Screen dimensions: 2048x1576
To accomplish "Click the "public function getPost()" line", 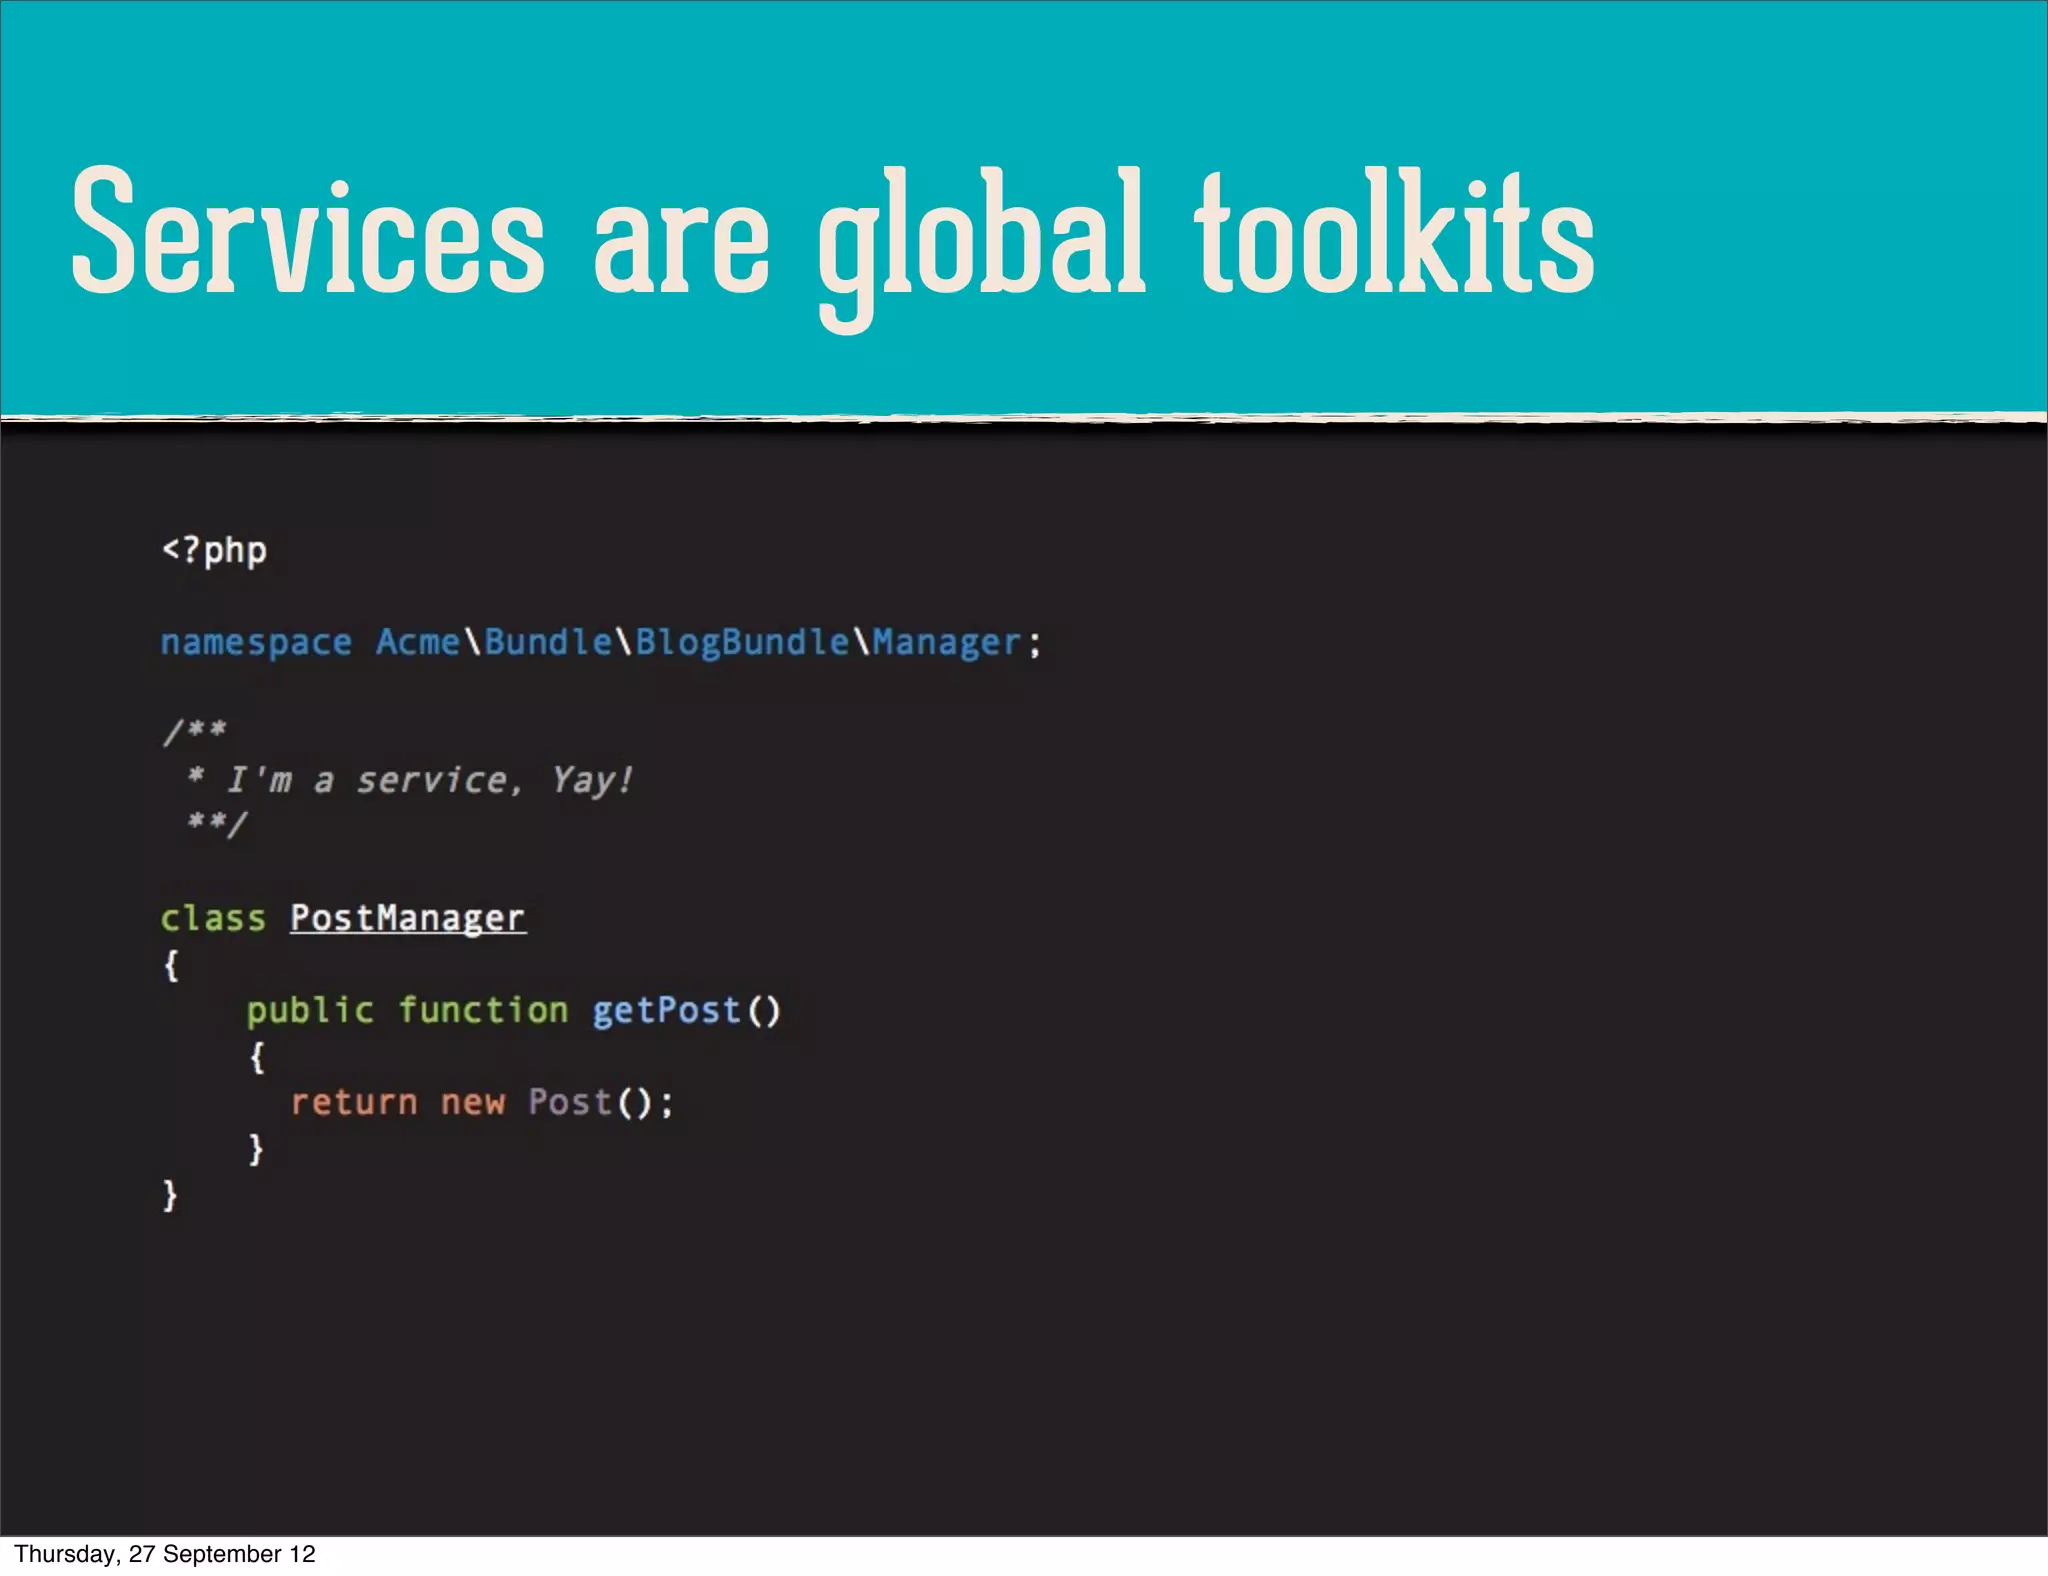I will [513, 1011].
